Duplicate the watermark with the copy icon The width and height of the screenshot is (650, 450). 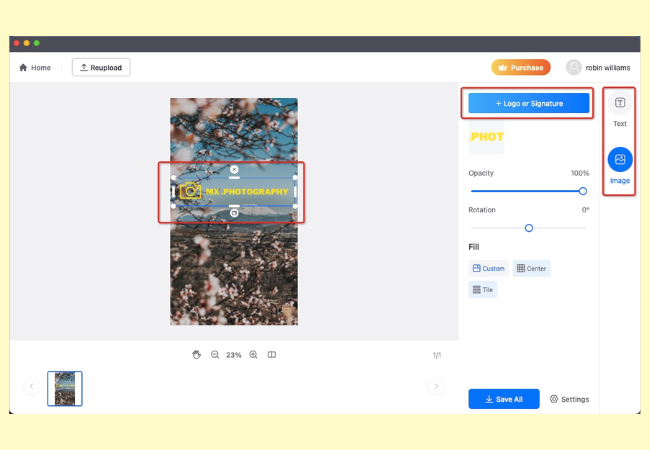tap(234, 213)
